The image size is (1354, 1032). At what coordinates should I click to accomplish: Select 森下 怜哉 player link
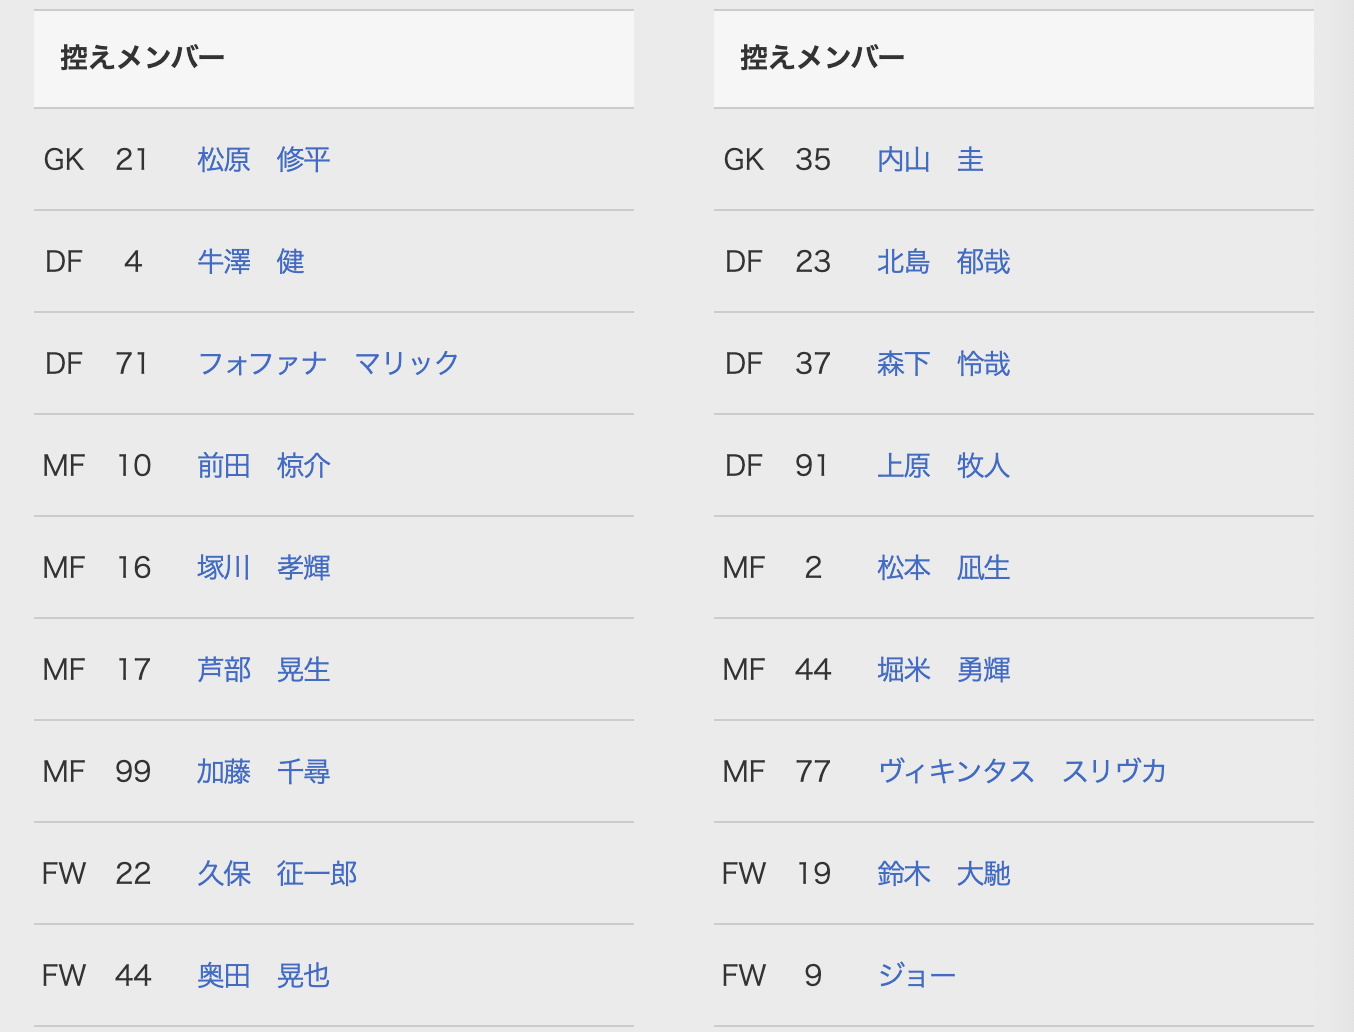pyautogui.click(x=944, y=364)
